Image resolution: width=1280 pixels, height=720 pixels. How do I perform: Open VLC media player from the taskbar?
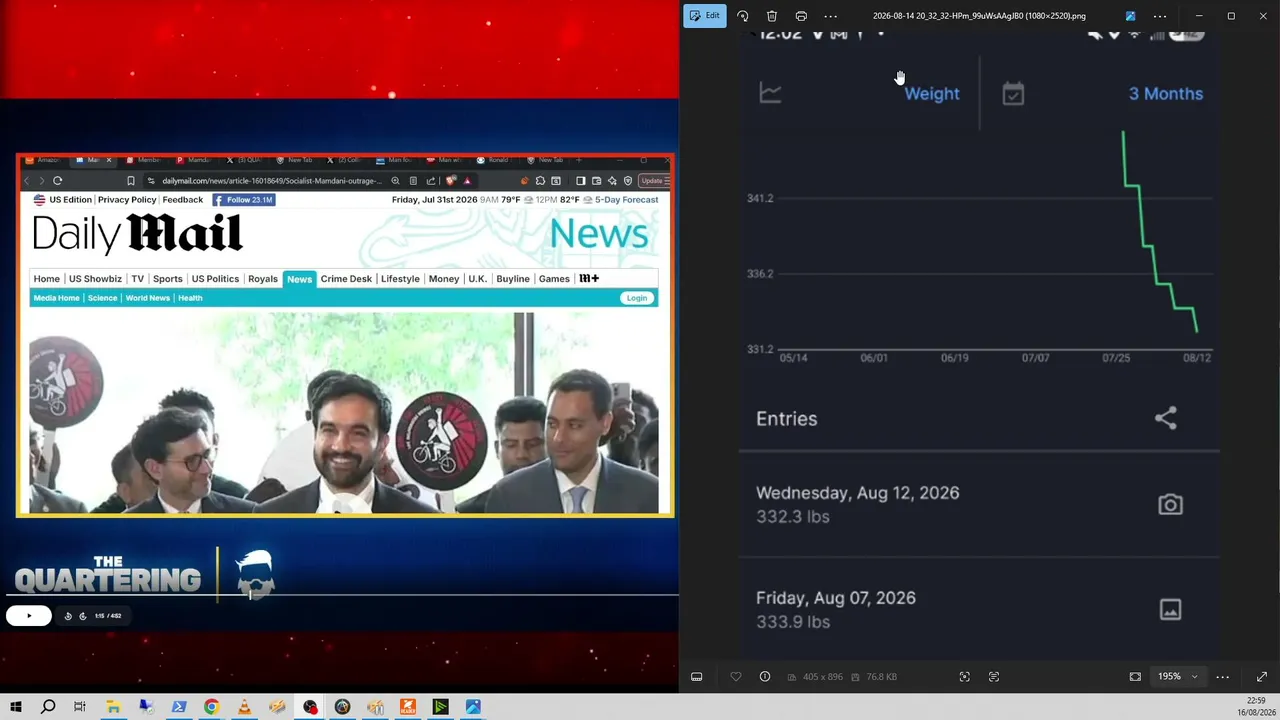[x=244, y=707]
